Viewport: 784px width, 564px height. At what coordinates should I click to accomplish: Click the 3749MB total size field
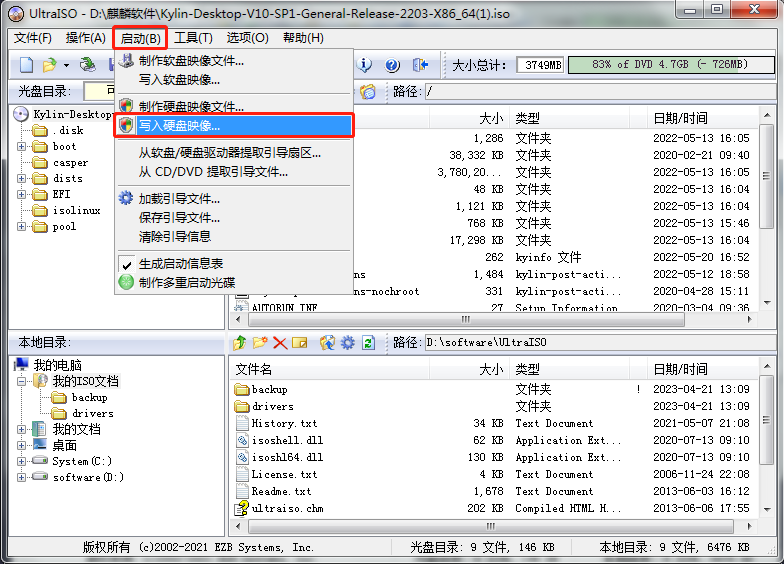pyautogui.click(x=540, y=65)
